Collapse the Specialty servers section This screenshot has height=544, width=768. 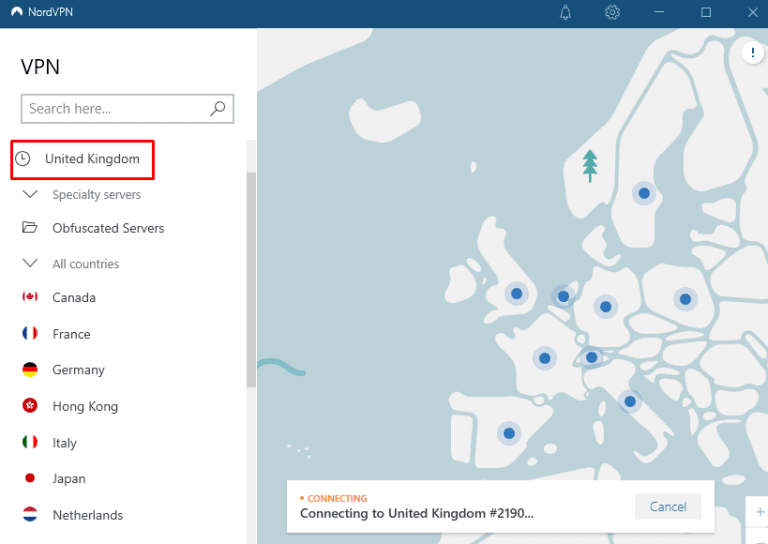tap(30, 195)
